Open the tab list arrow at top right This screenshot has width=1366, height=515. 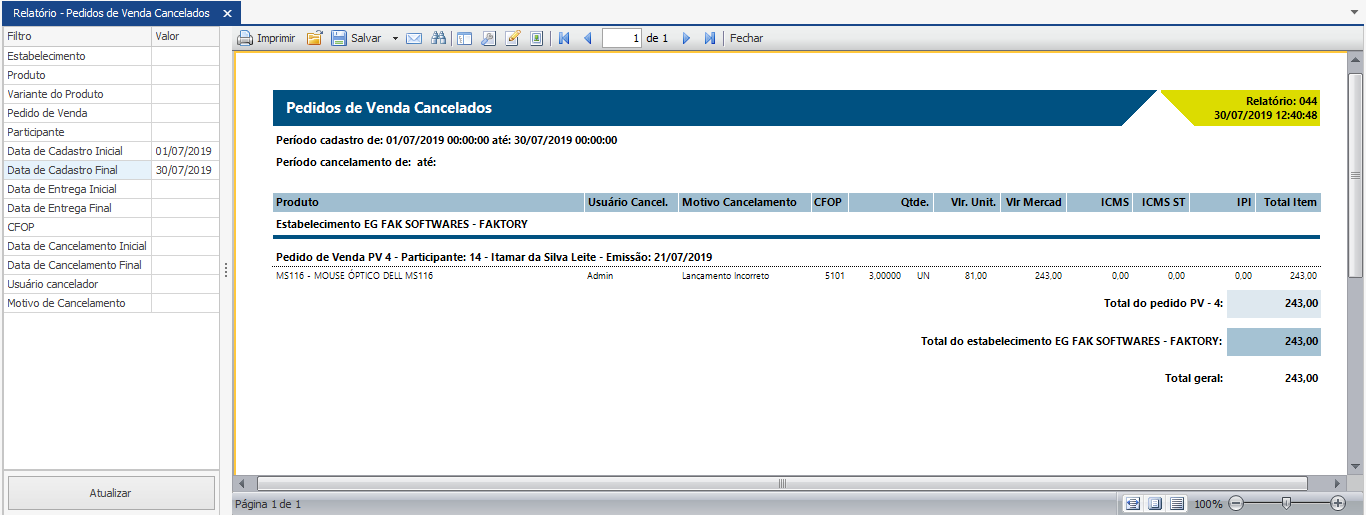coord(1355,13)
